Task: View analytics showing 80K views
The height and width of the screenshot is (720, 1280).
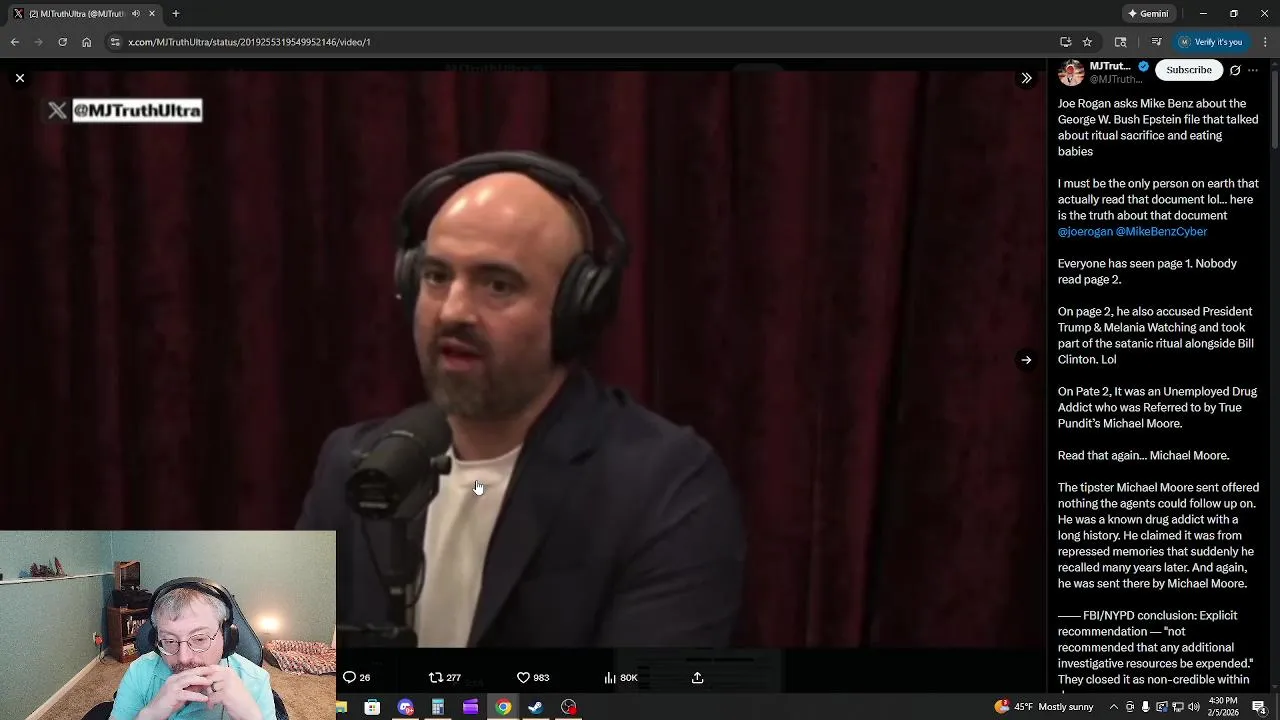Action: coord(620,677)
